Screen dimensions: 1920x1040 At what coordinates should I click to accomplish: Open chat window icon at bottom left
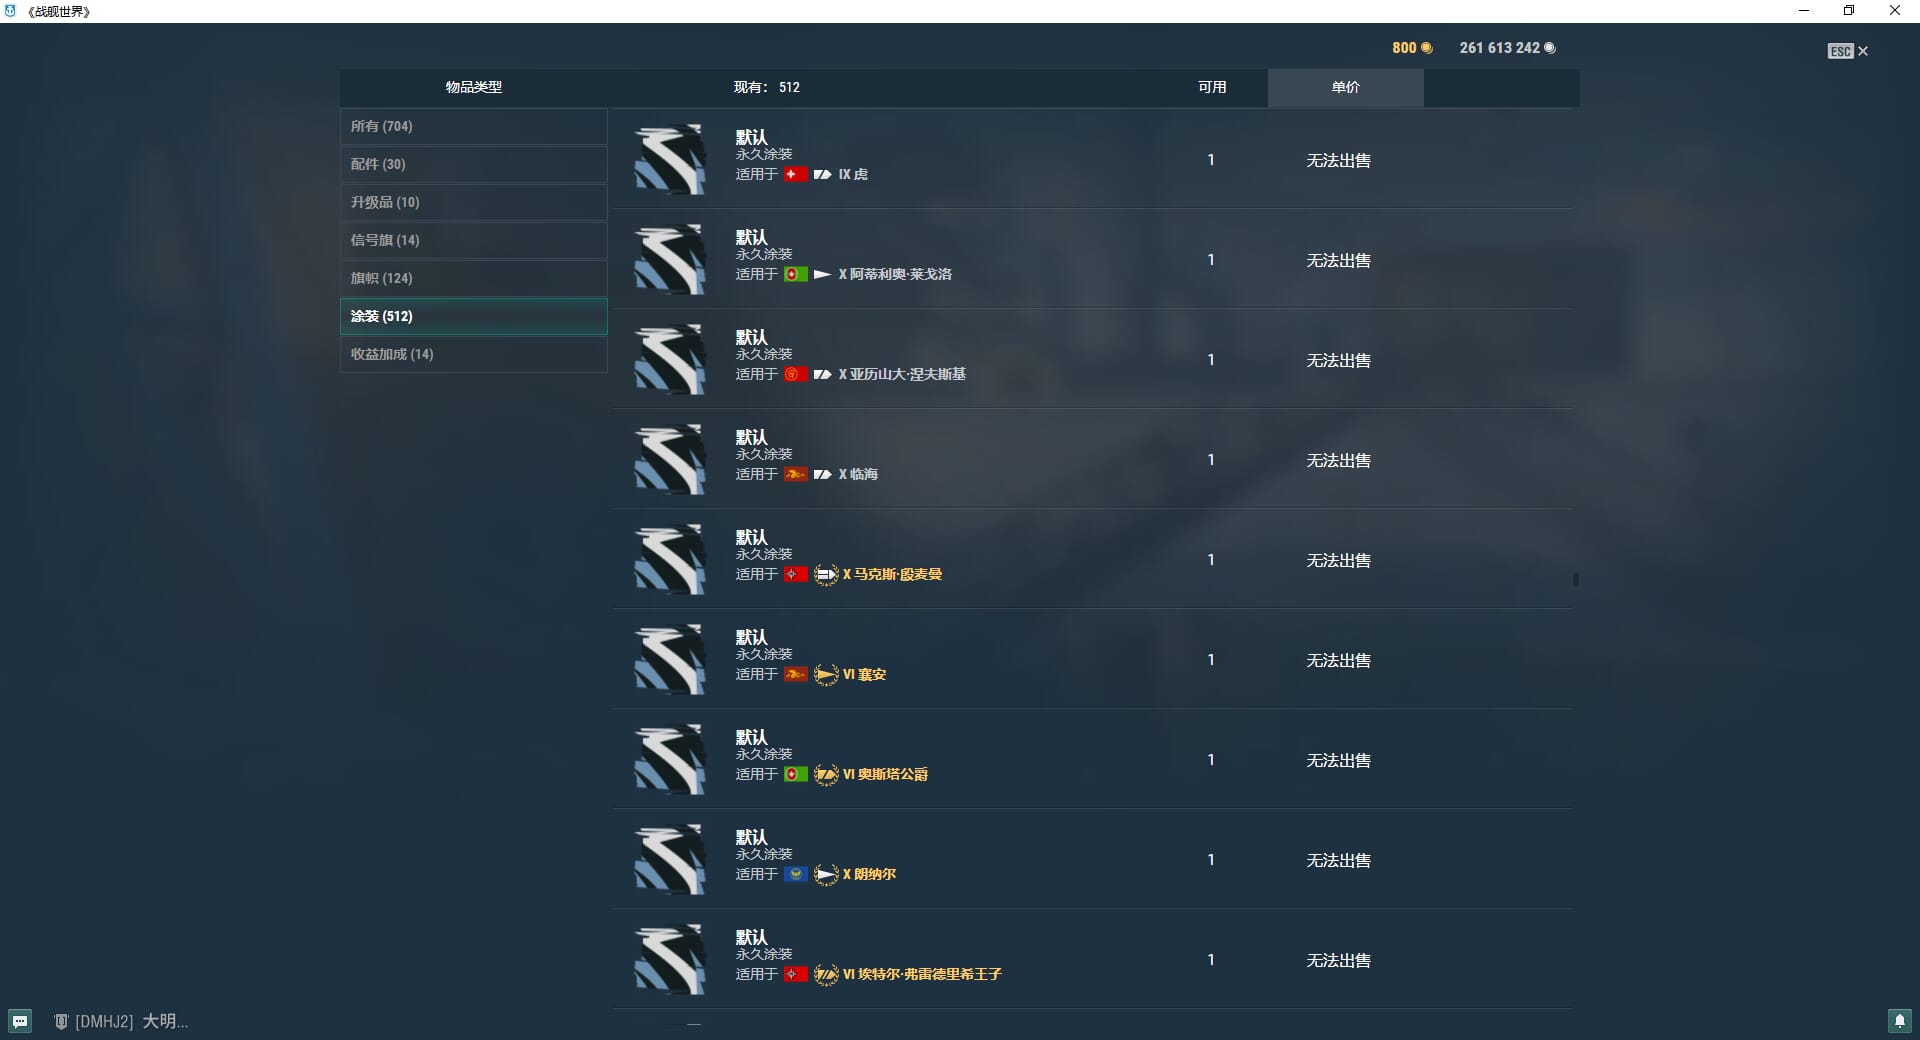20,1021
